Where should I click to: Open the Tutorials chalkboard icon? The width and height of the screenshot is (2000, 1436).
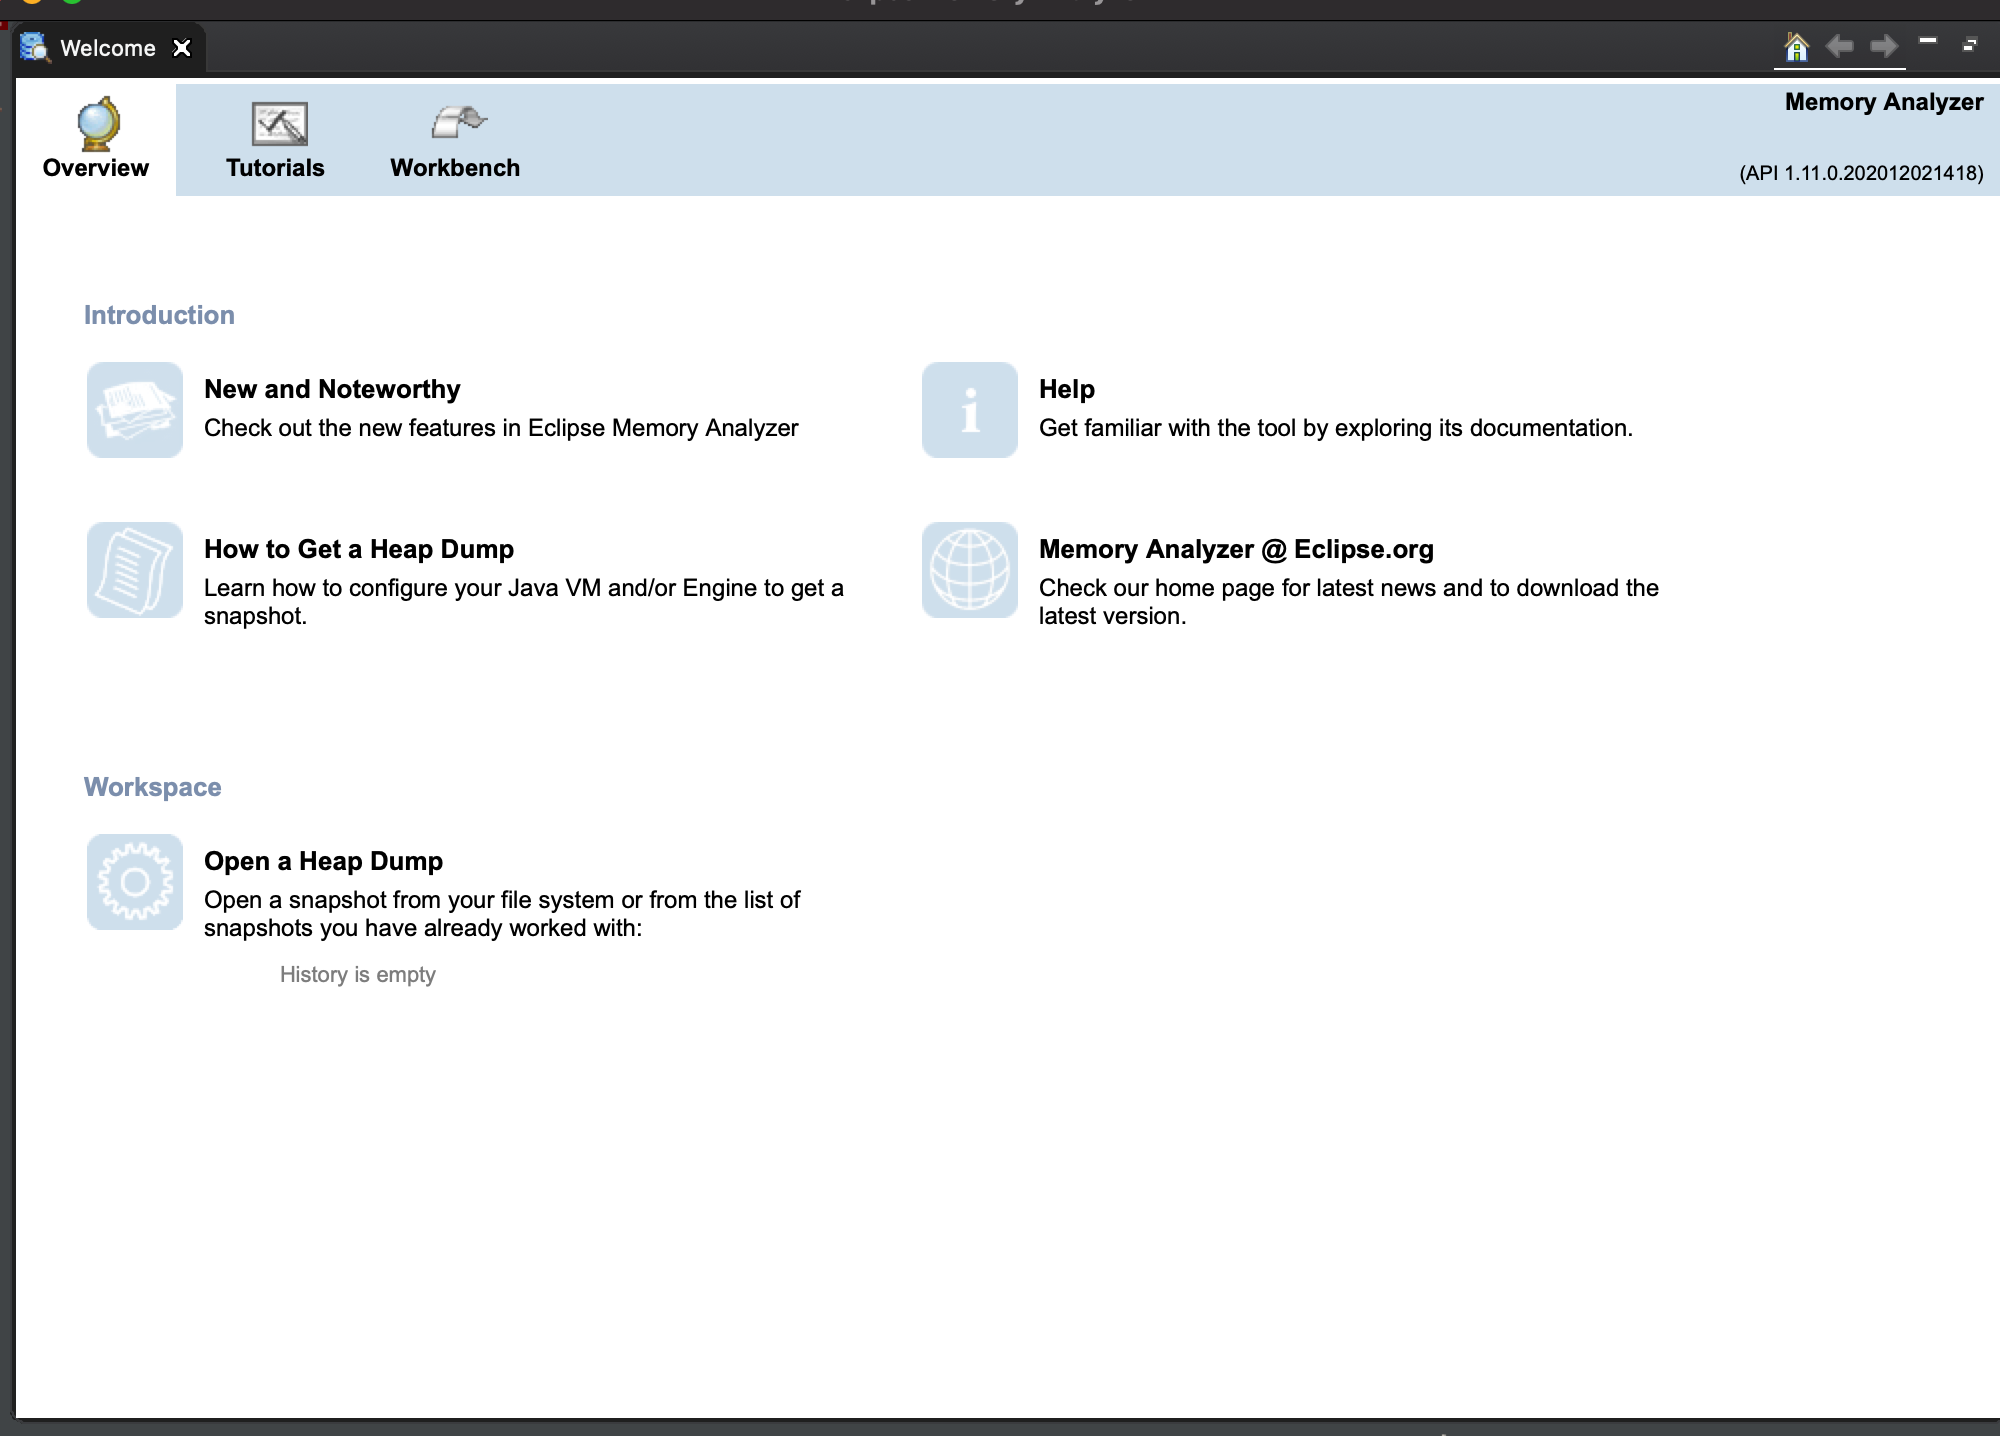coord(279,124)
